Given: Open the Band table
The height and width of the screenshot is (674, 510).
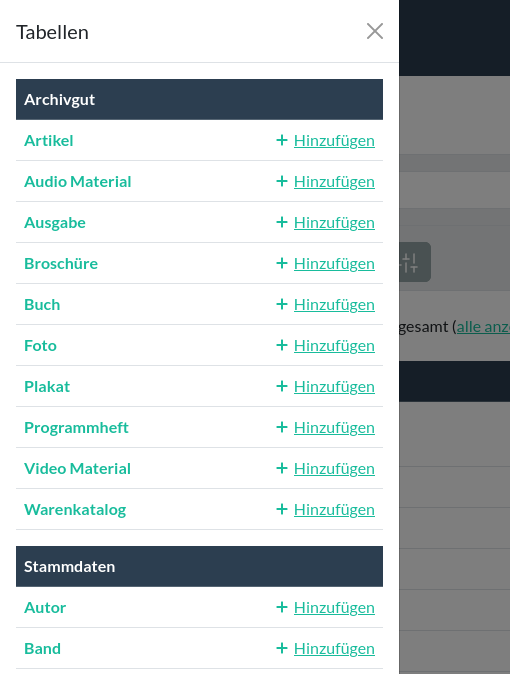Looking at the screenshot, I should point(42,648).
